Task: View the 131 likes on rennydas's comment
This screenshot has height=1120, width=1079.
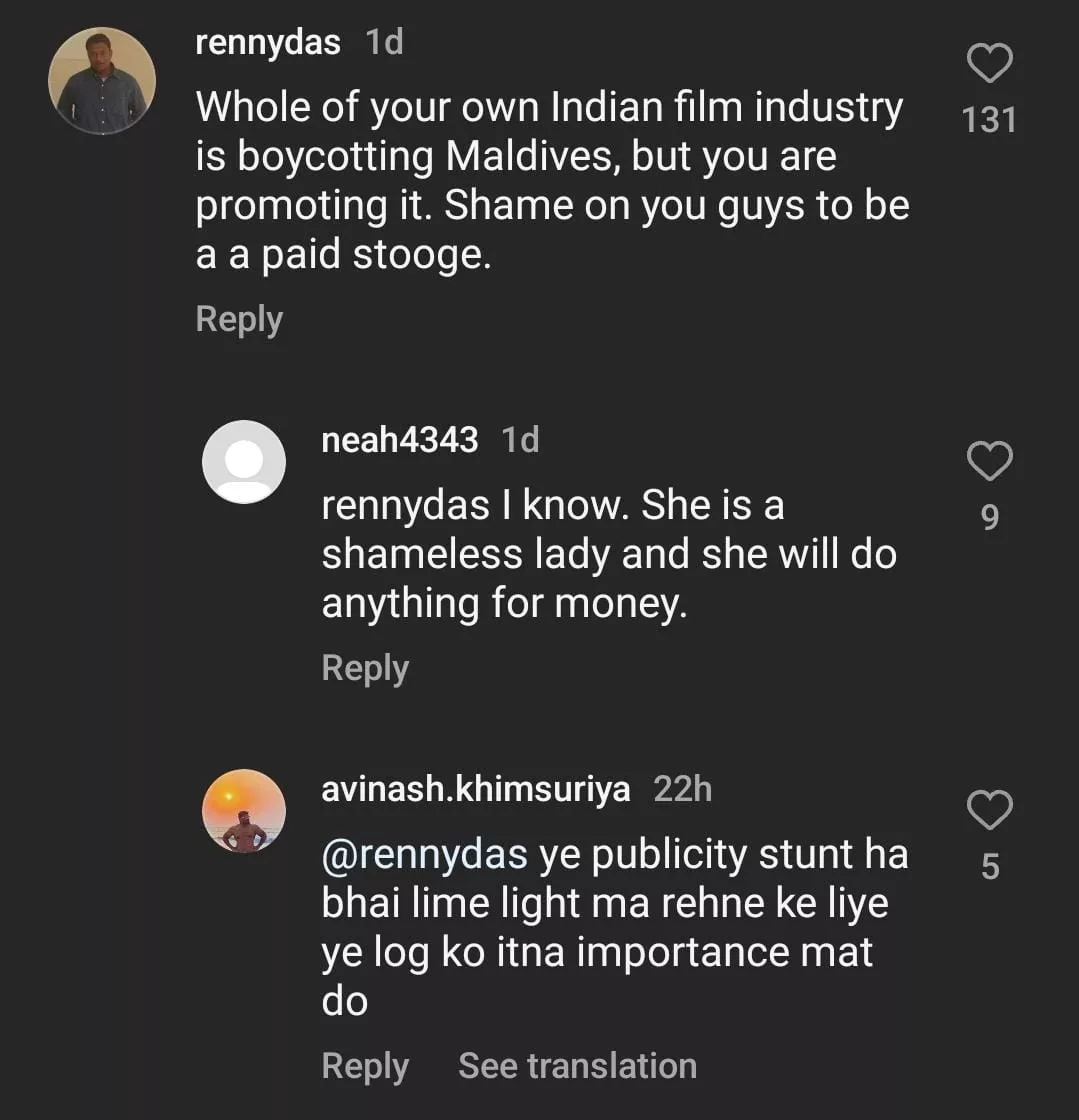Action: tap(989, 120)
